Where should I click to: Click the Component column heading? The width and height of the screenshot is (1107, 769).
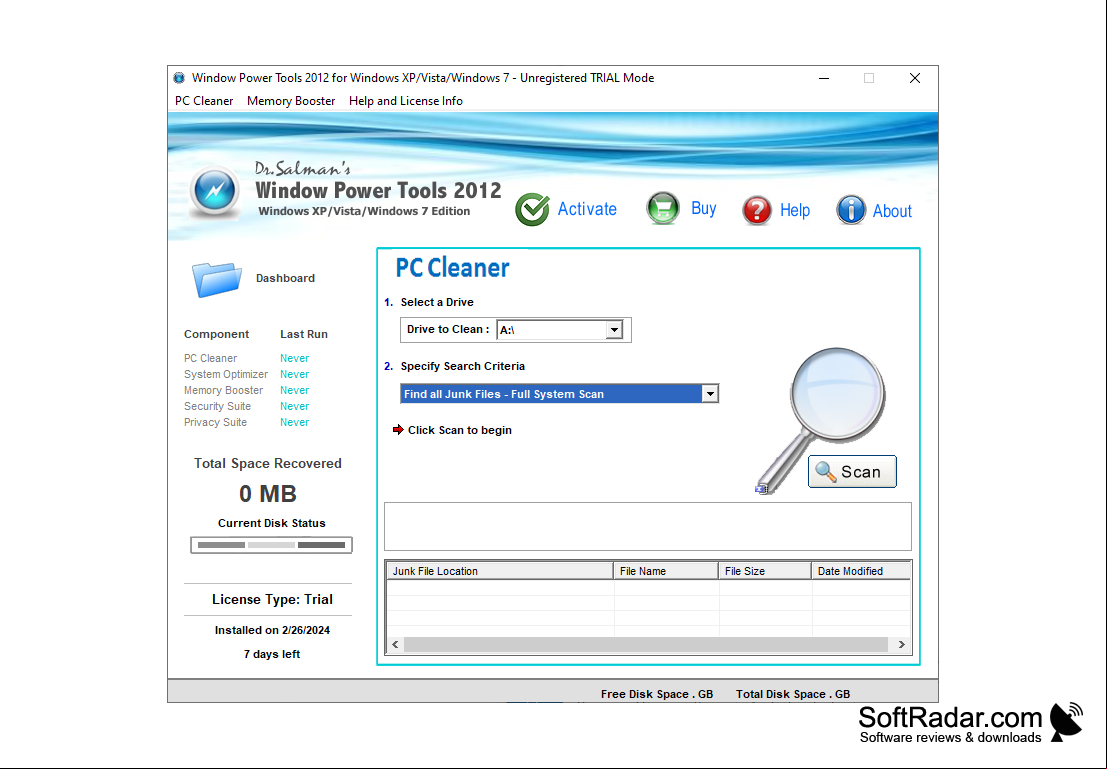tap(216, 334)
